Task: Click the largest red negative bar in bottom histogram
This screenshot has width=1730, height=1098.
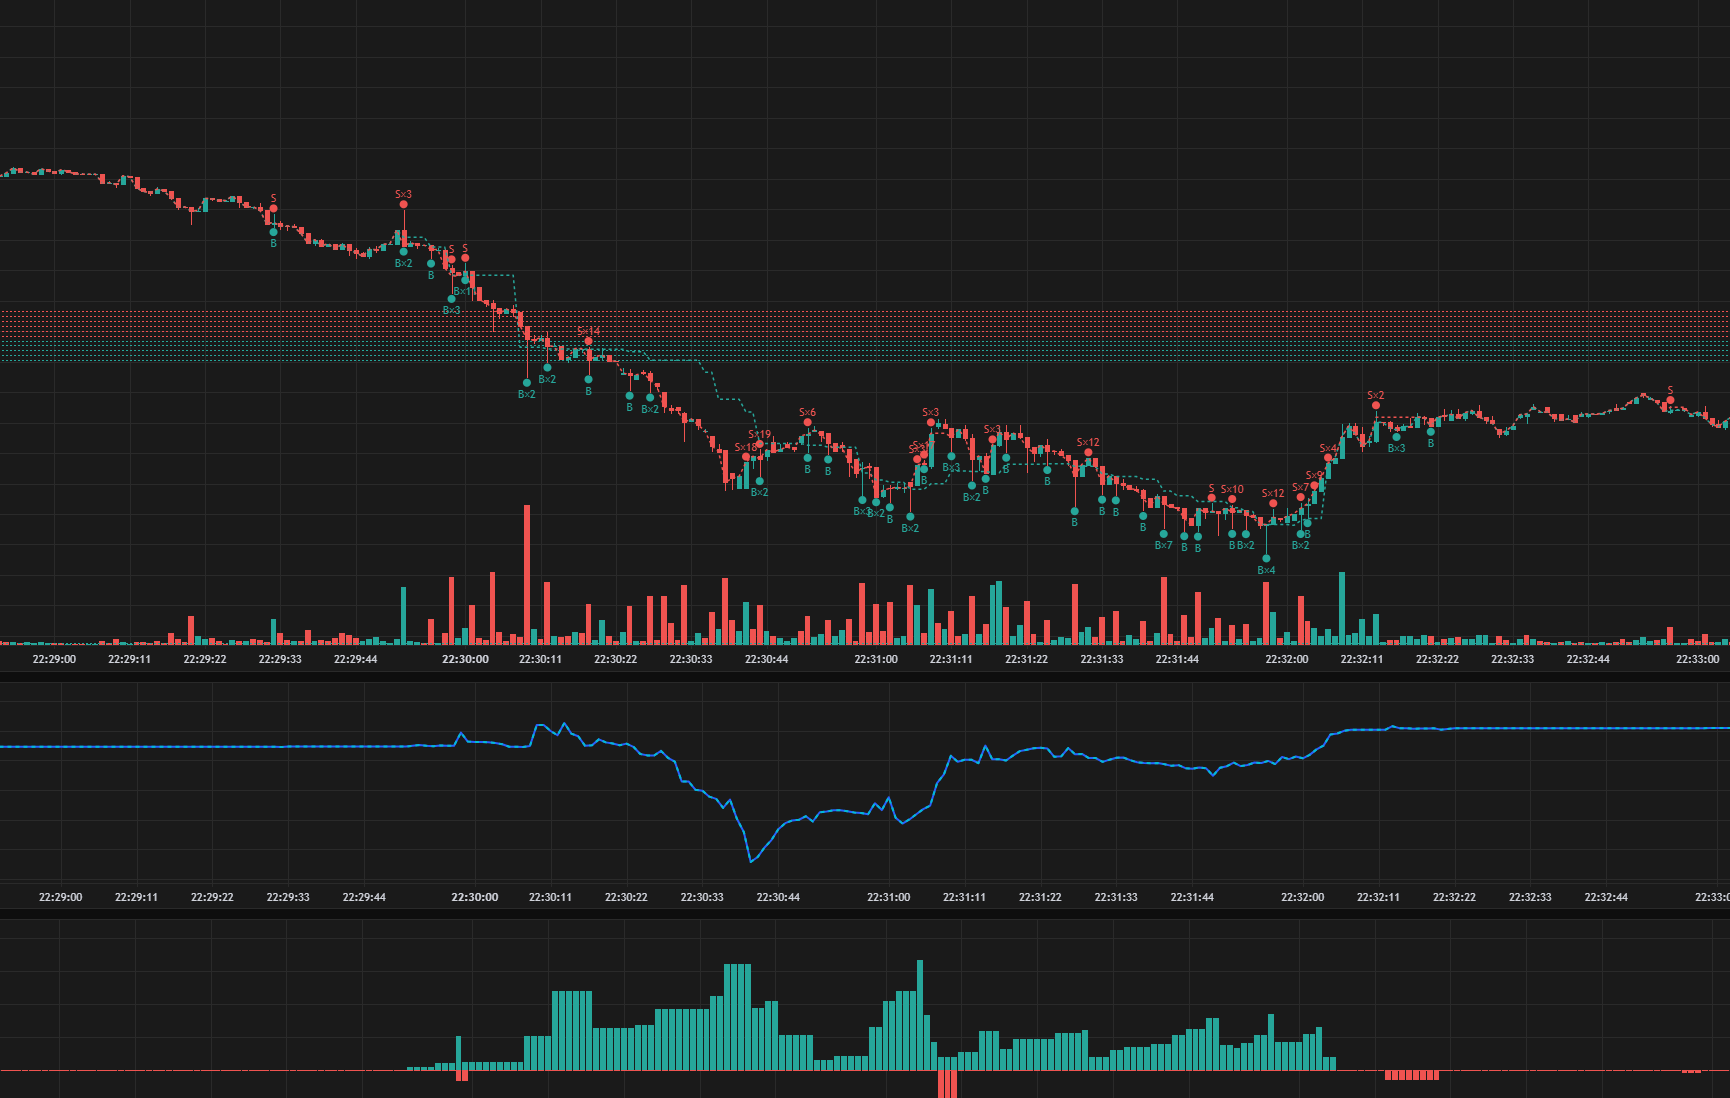Action: click(x=947, y=1084)
